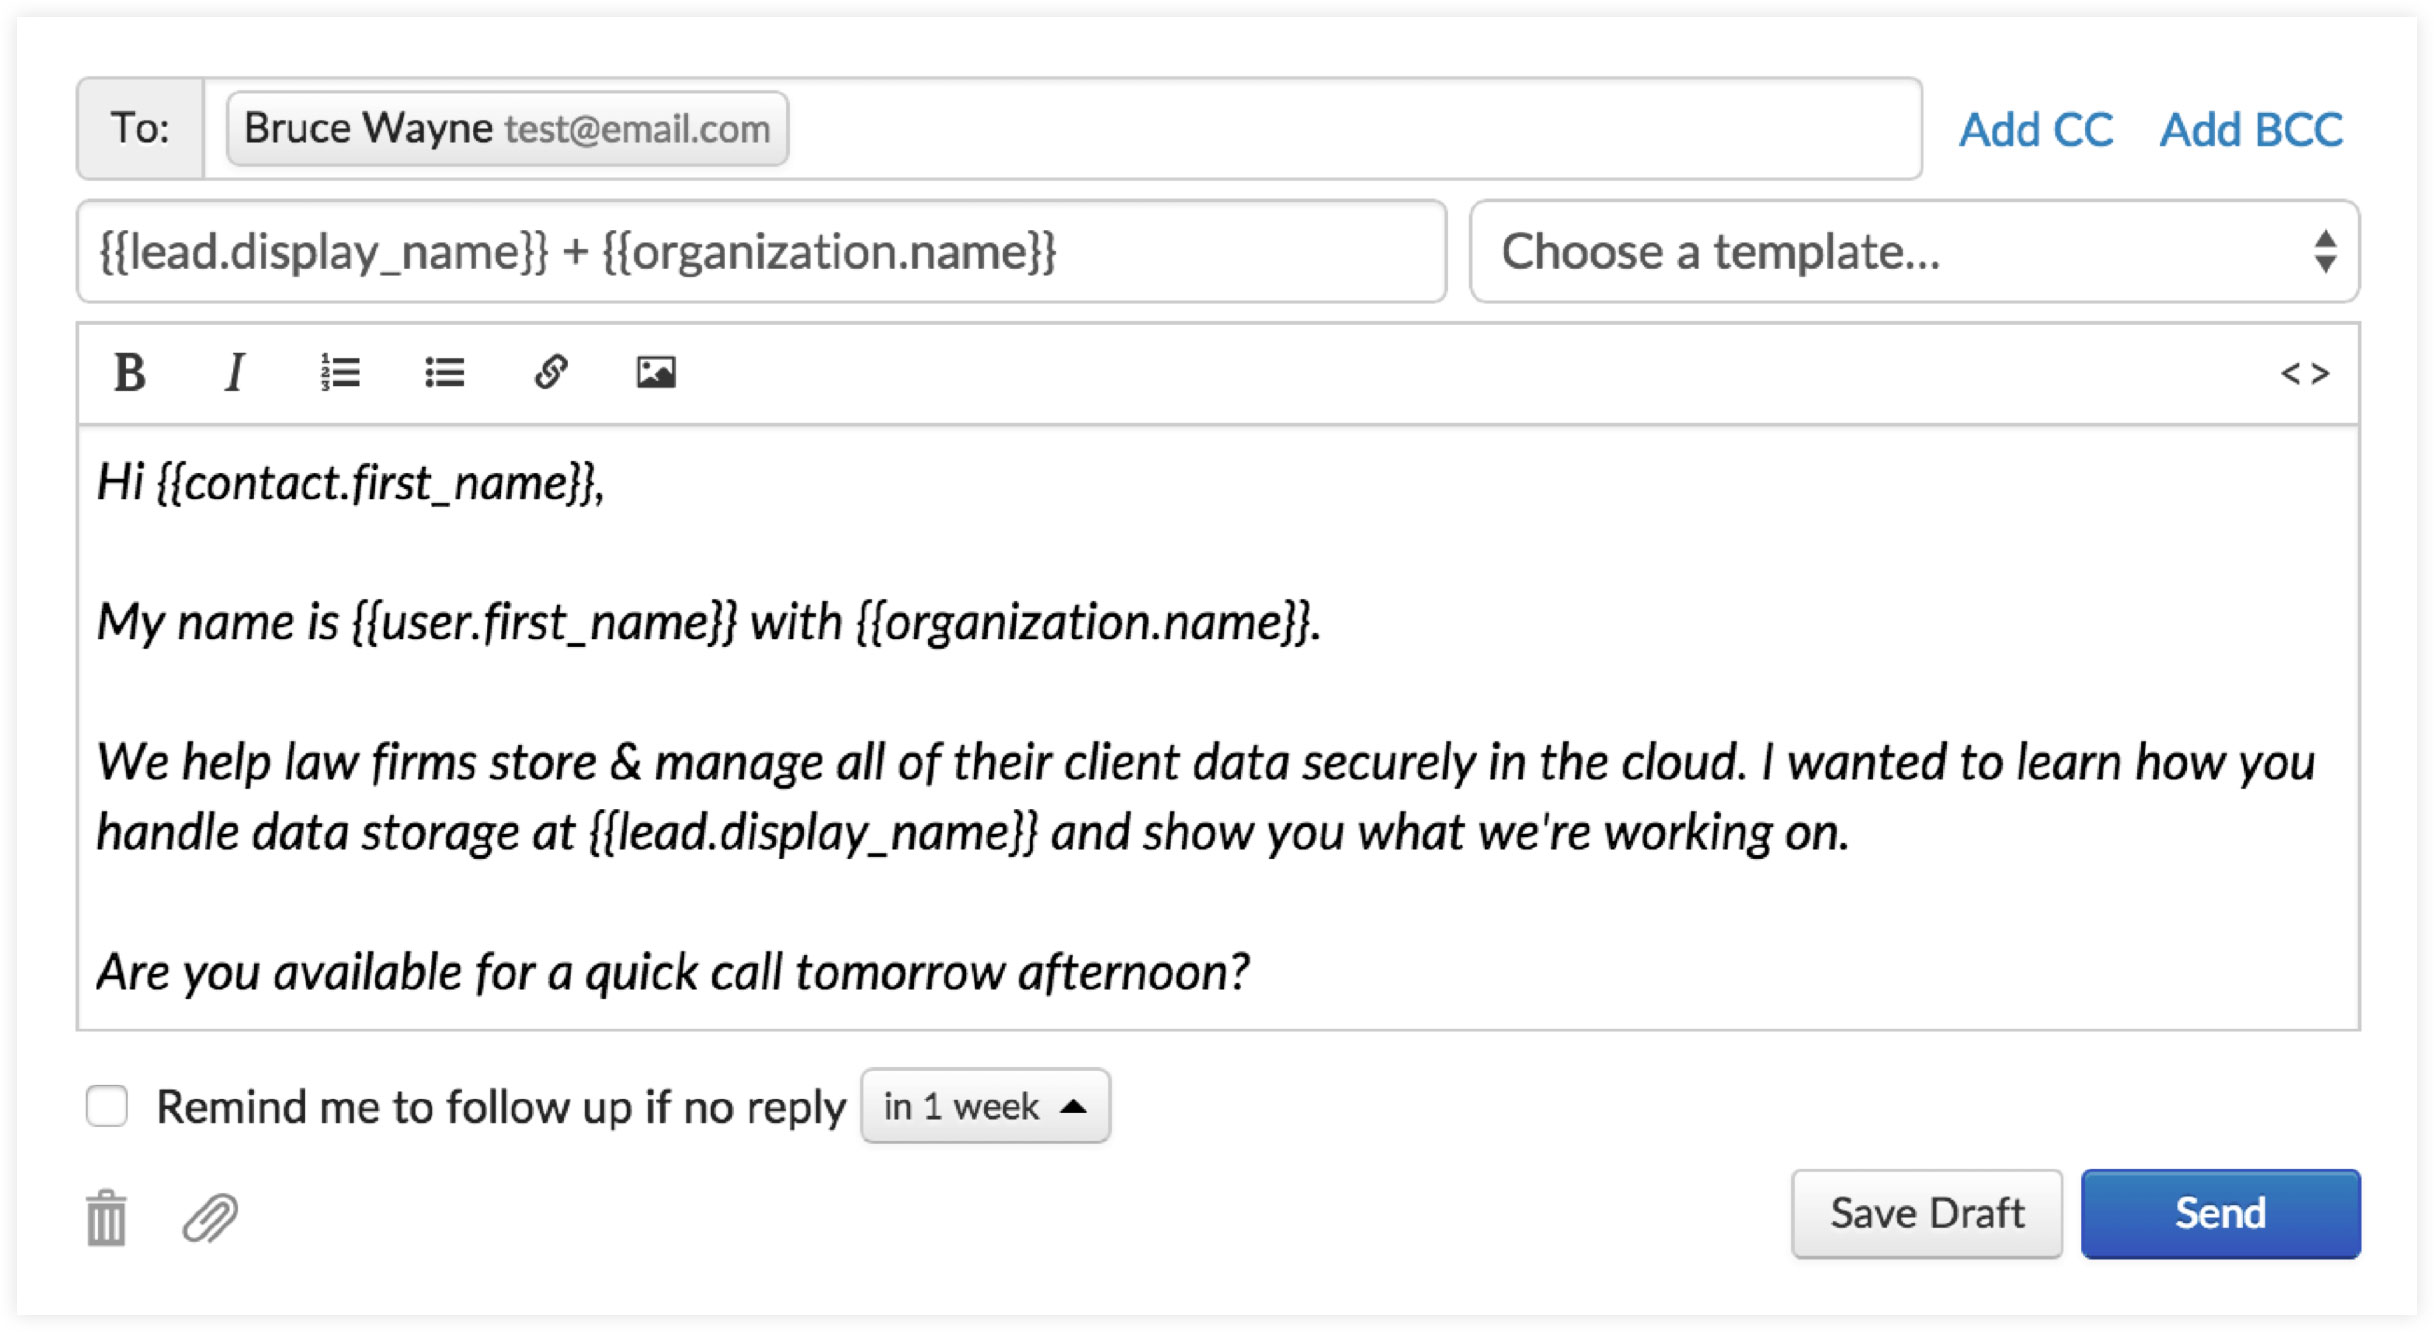Send the email

(2220, 1214)
